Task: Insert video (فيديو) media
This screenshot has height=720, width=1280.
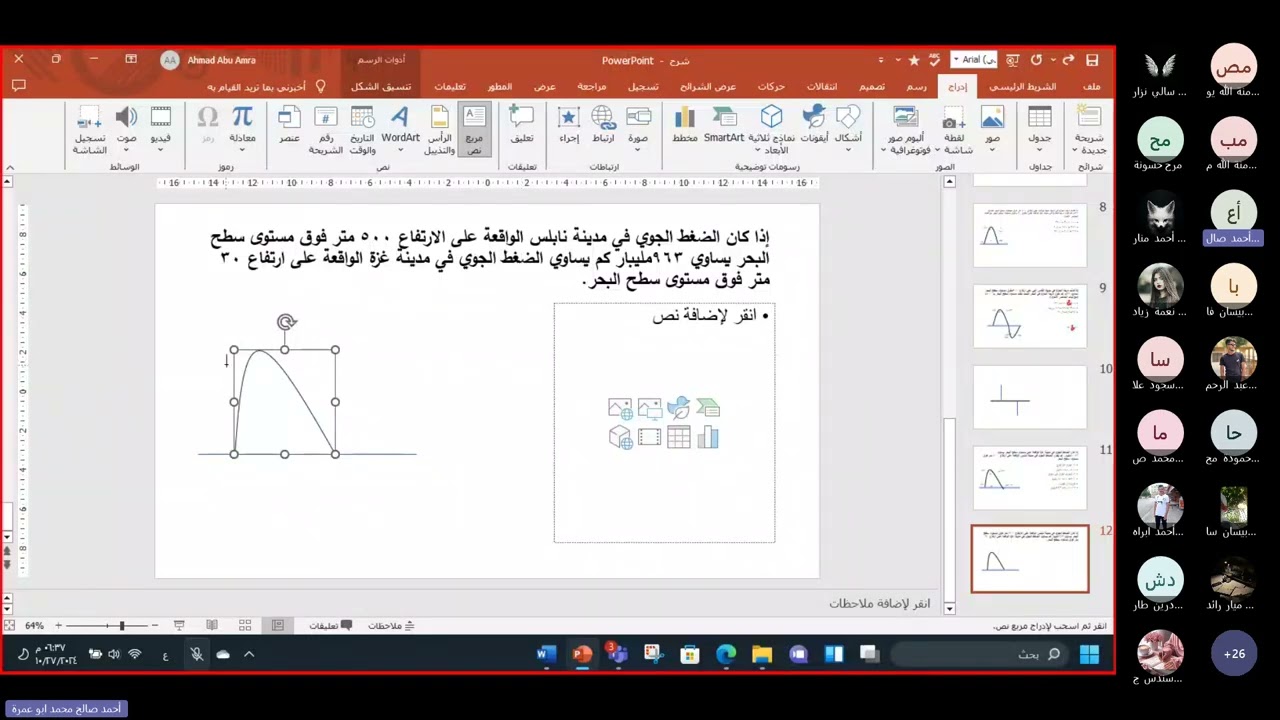Action: pyautogui.click(x=161, y=128)
